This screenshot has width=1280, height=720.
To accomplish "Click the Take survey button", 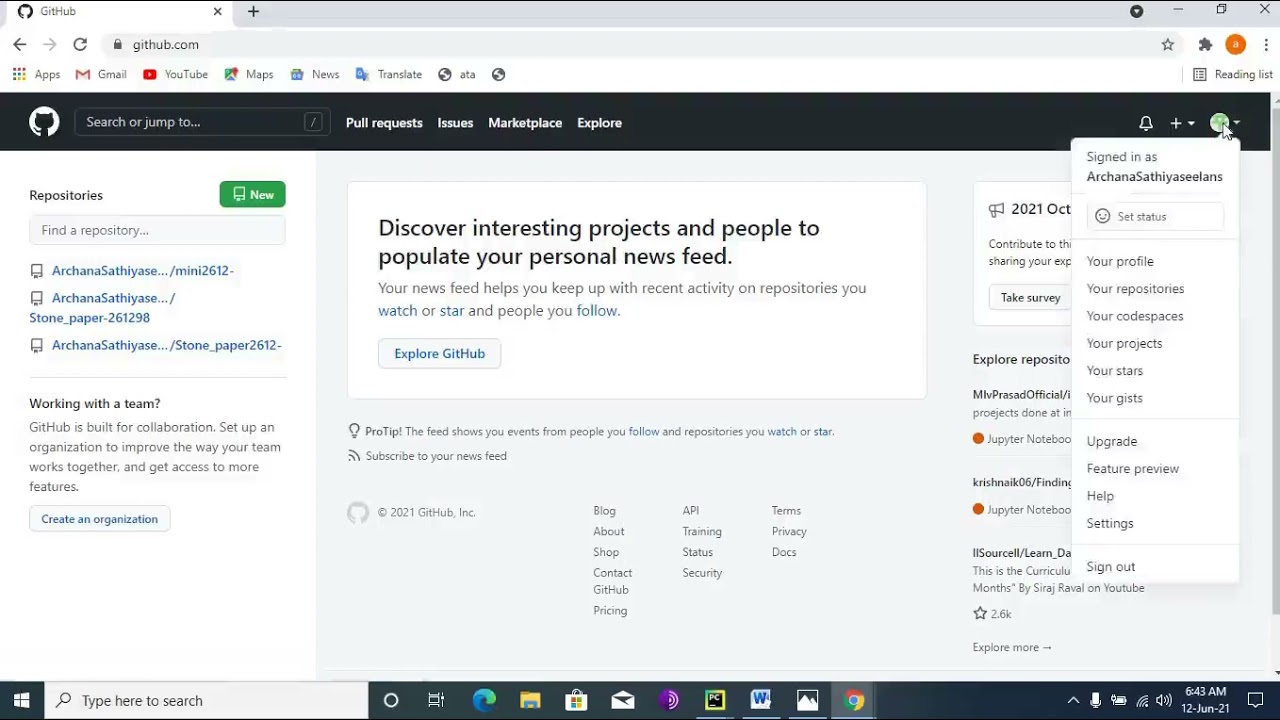I will [x=1030, y=297].
